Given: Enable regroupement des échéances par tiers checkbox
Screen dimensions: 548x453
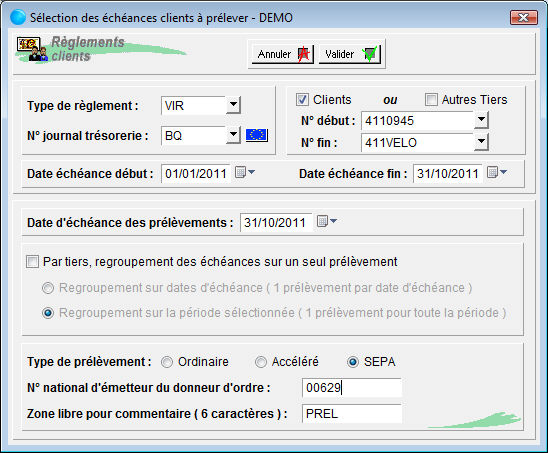Looking at the screenshot, I should point(32,261).
